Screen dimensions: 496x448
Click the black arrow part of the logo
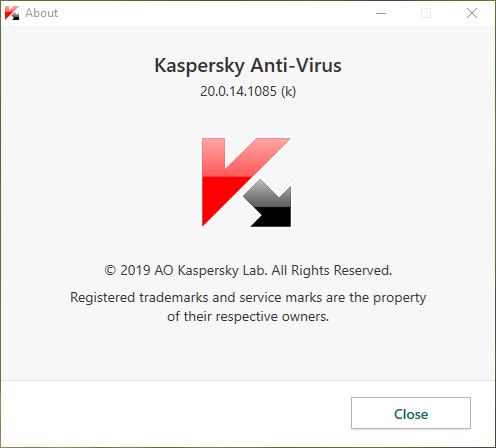click(268, 204)
